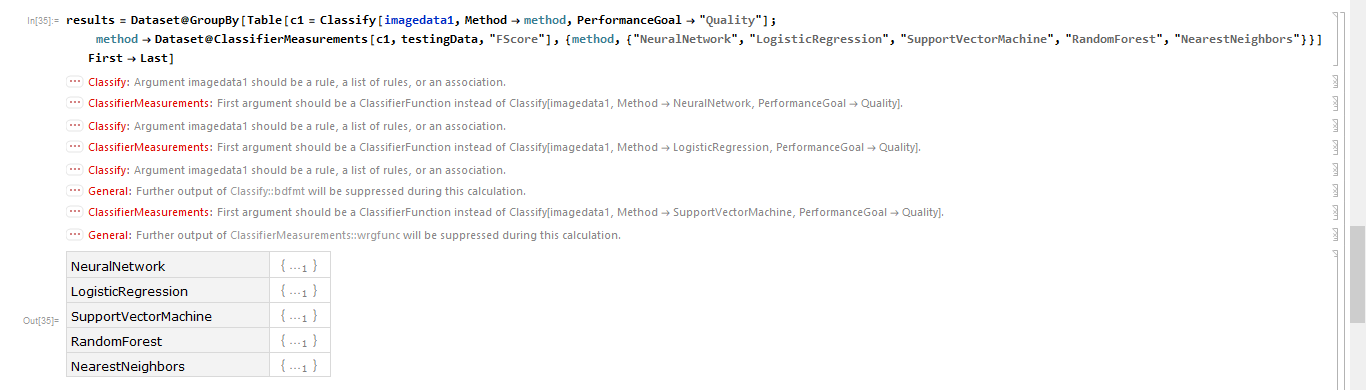Select the cell bracket of the topmost Classify message
This screenshot has width=1366, height=390.
coord(1336,82)
